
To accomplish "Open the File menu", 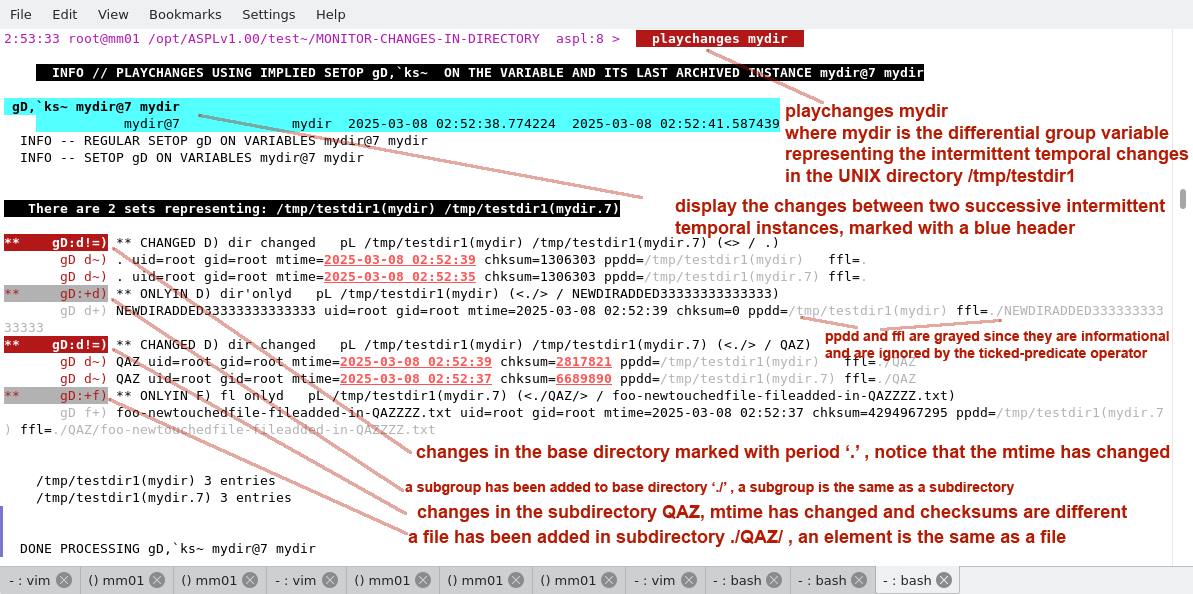I will [20, 14].
